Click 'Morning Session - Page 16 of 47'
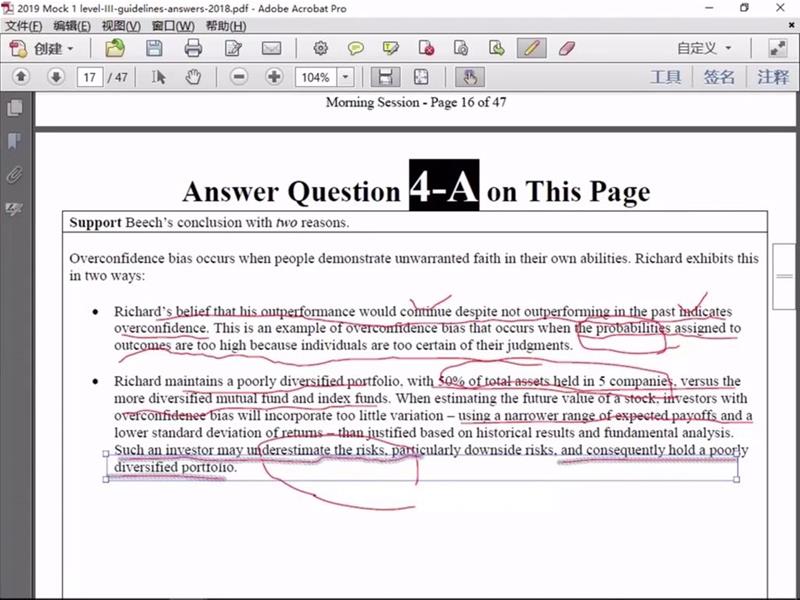This screenshot has width=800, height=600. (416, 102)
